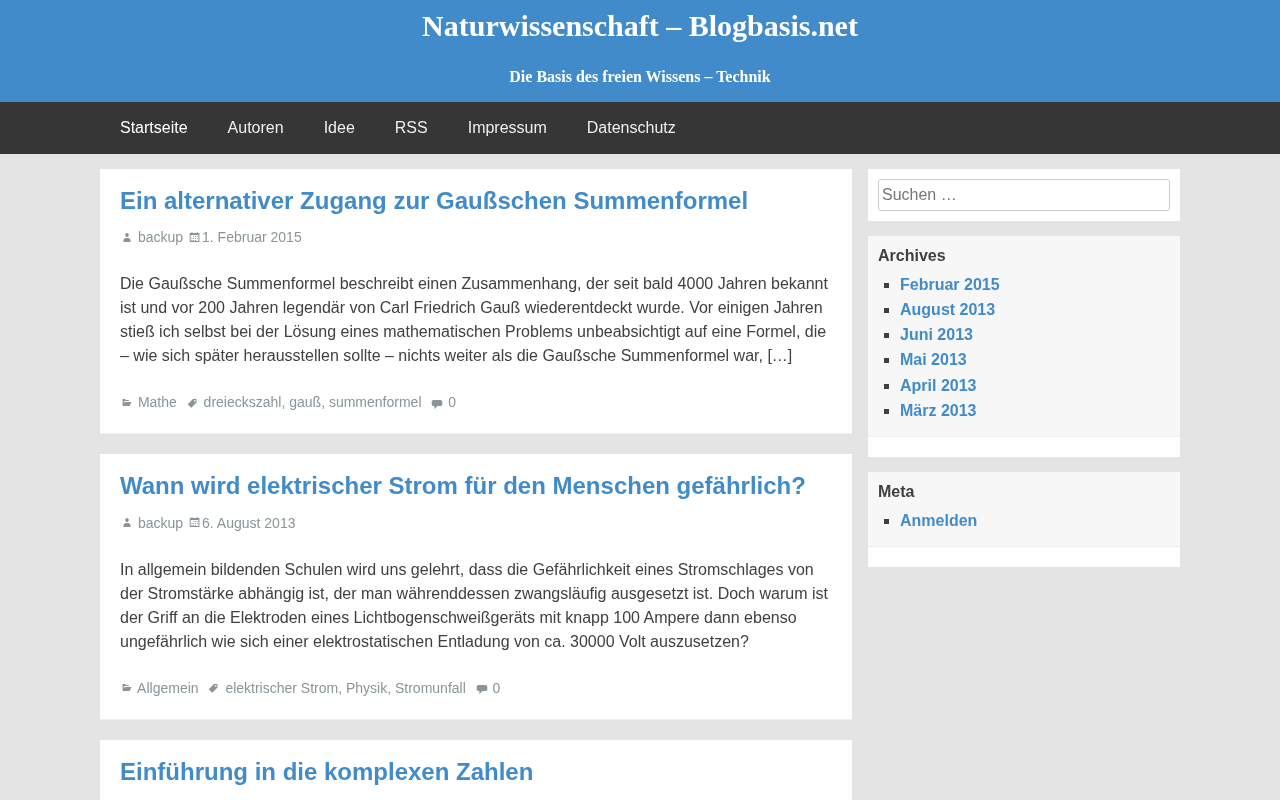Click comment bubble icon on Strom post
Image resolution: width=1280 pixels, height=800 pixels.
pos(482,689)
